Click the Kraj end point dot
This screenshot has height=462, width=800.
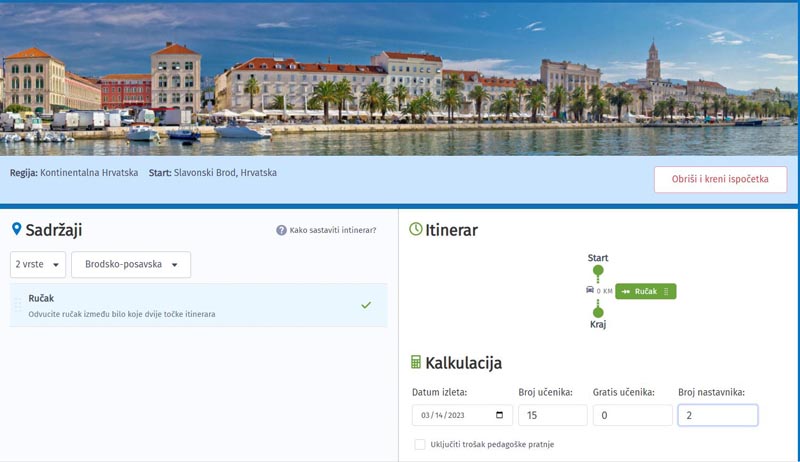tap(598, 312)
